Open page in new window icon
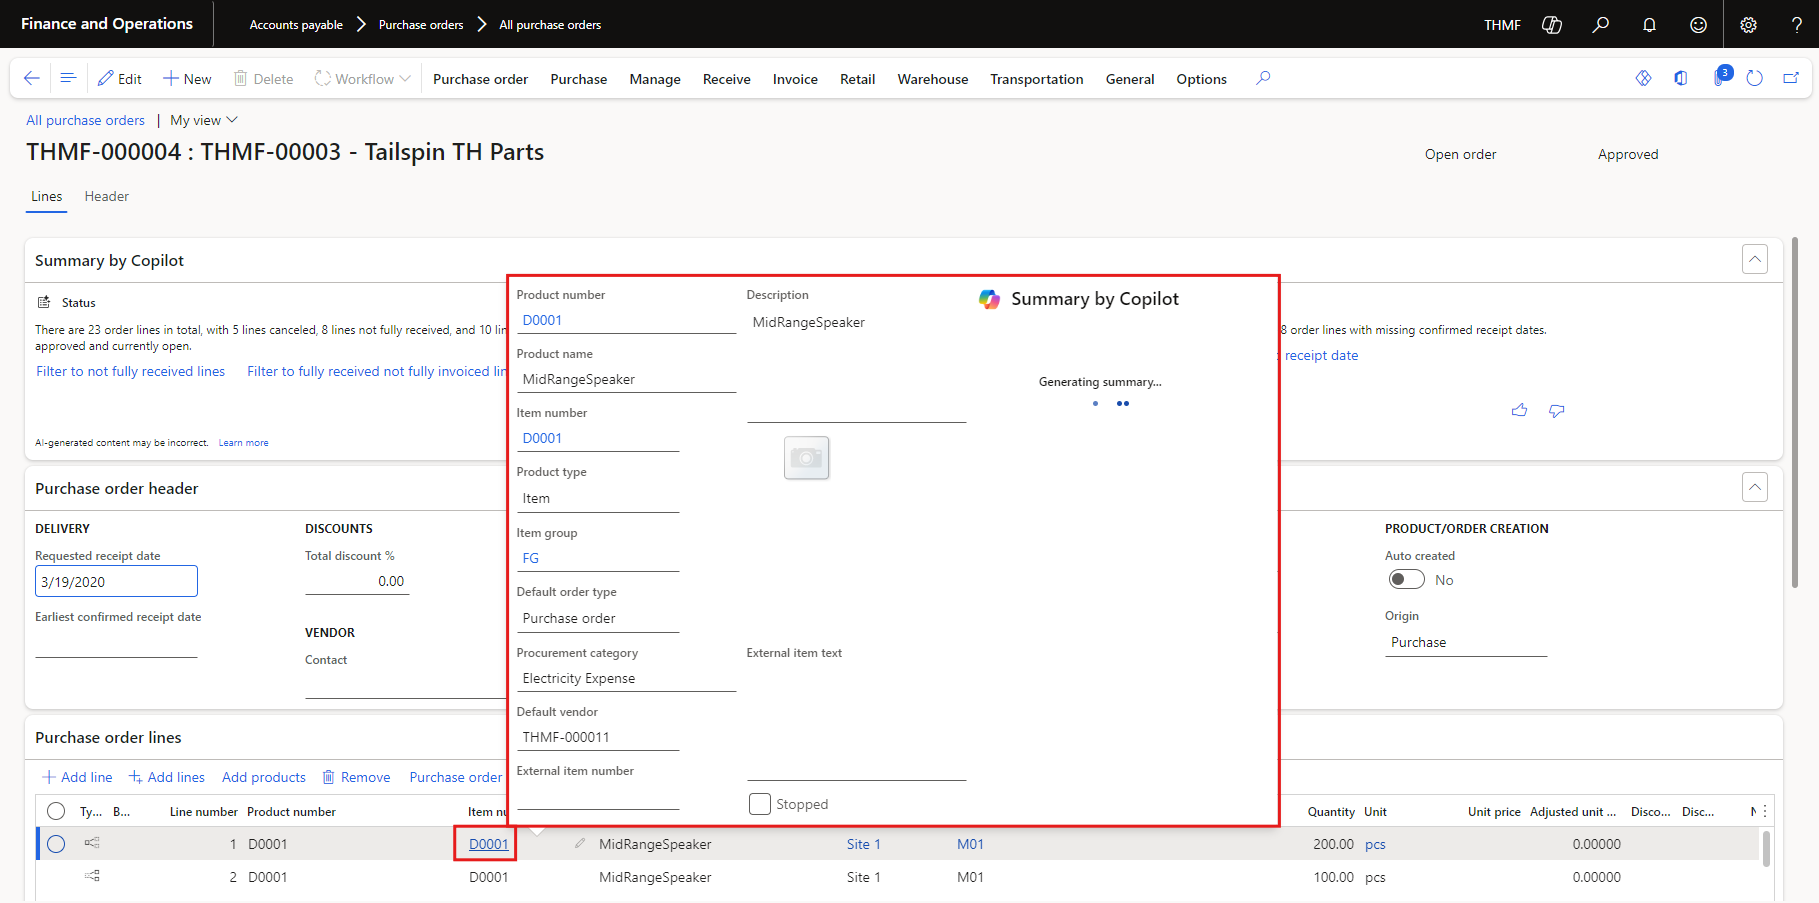Screen dimensions: 1819x903 click(1791, 78)
